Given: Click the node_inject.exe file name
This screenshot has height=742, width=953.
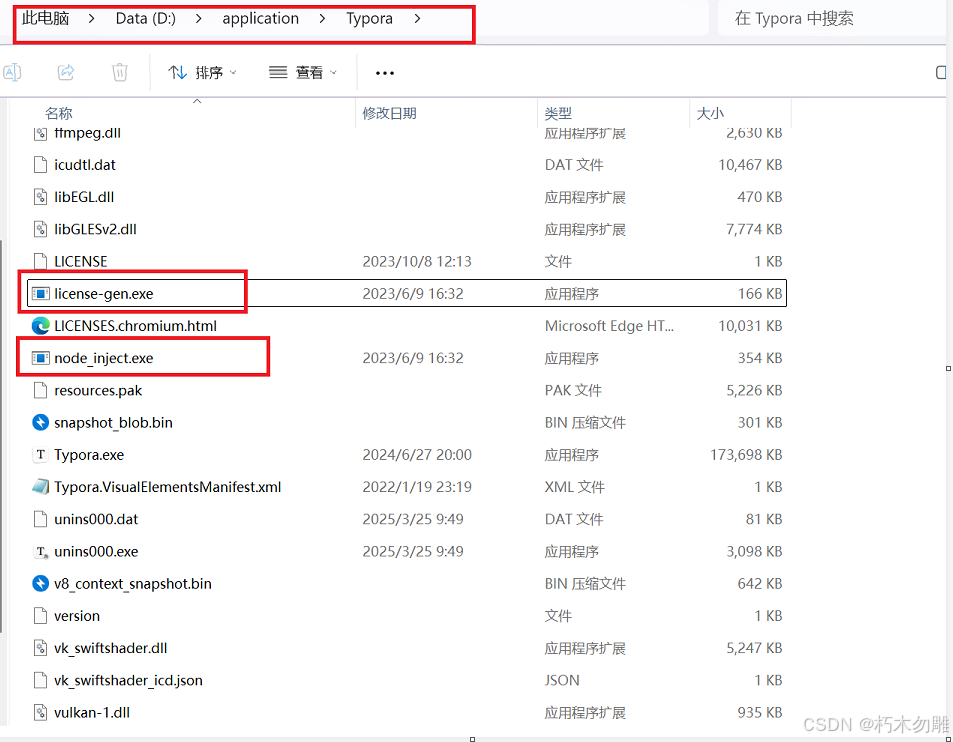Looking at the screenshot, I should point(103,358).
